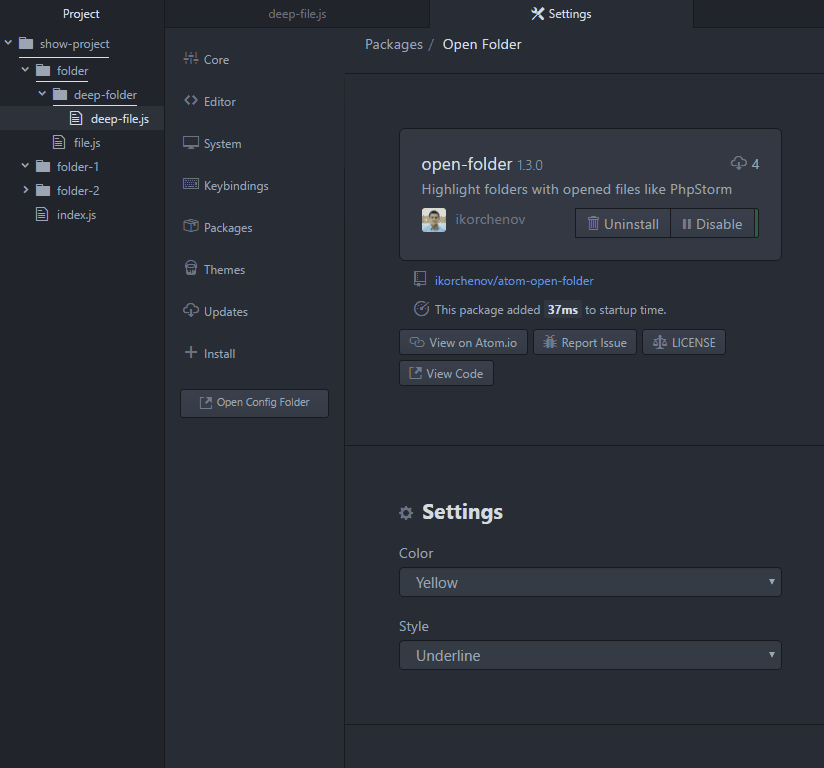This screenshot has height=768, width=824.
Task: Open the ikorchenov author link
Action: click(490, 220)
